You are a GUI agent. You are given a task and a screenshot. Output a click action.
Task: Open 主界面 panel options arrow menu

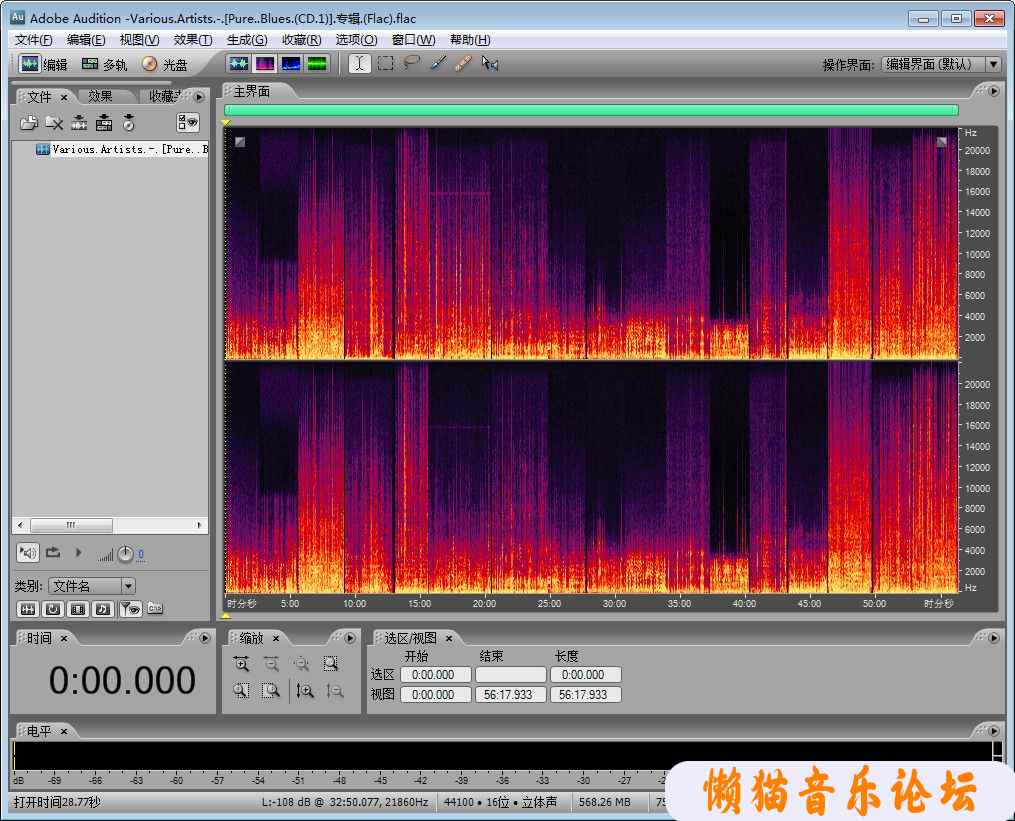[994, 91]
